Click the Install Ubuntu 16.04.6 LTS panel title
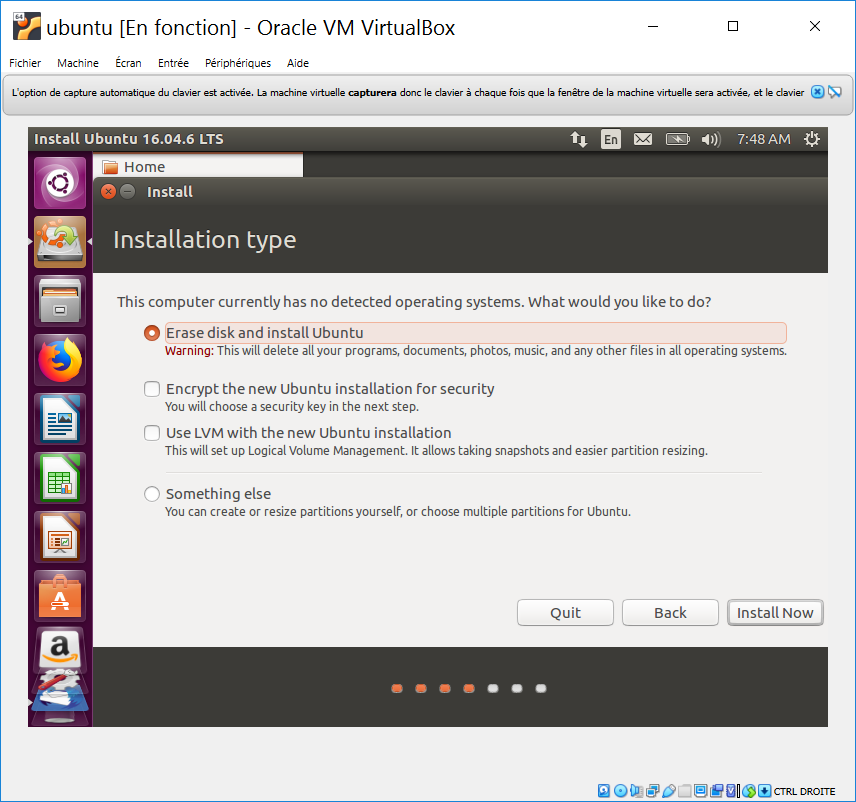 (x=129, y=139)
